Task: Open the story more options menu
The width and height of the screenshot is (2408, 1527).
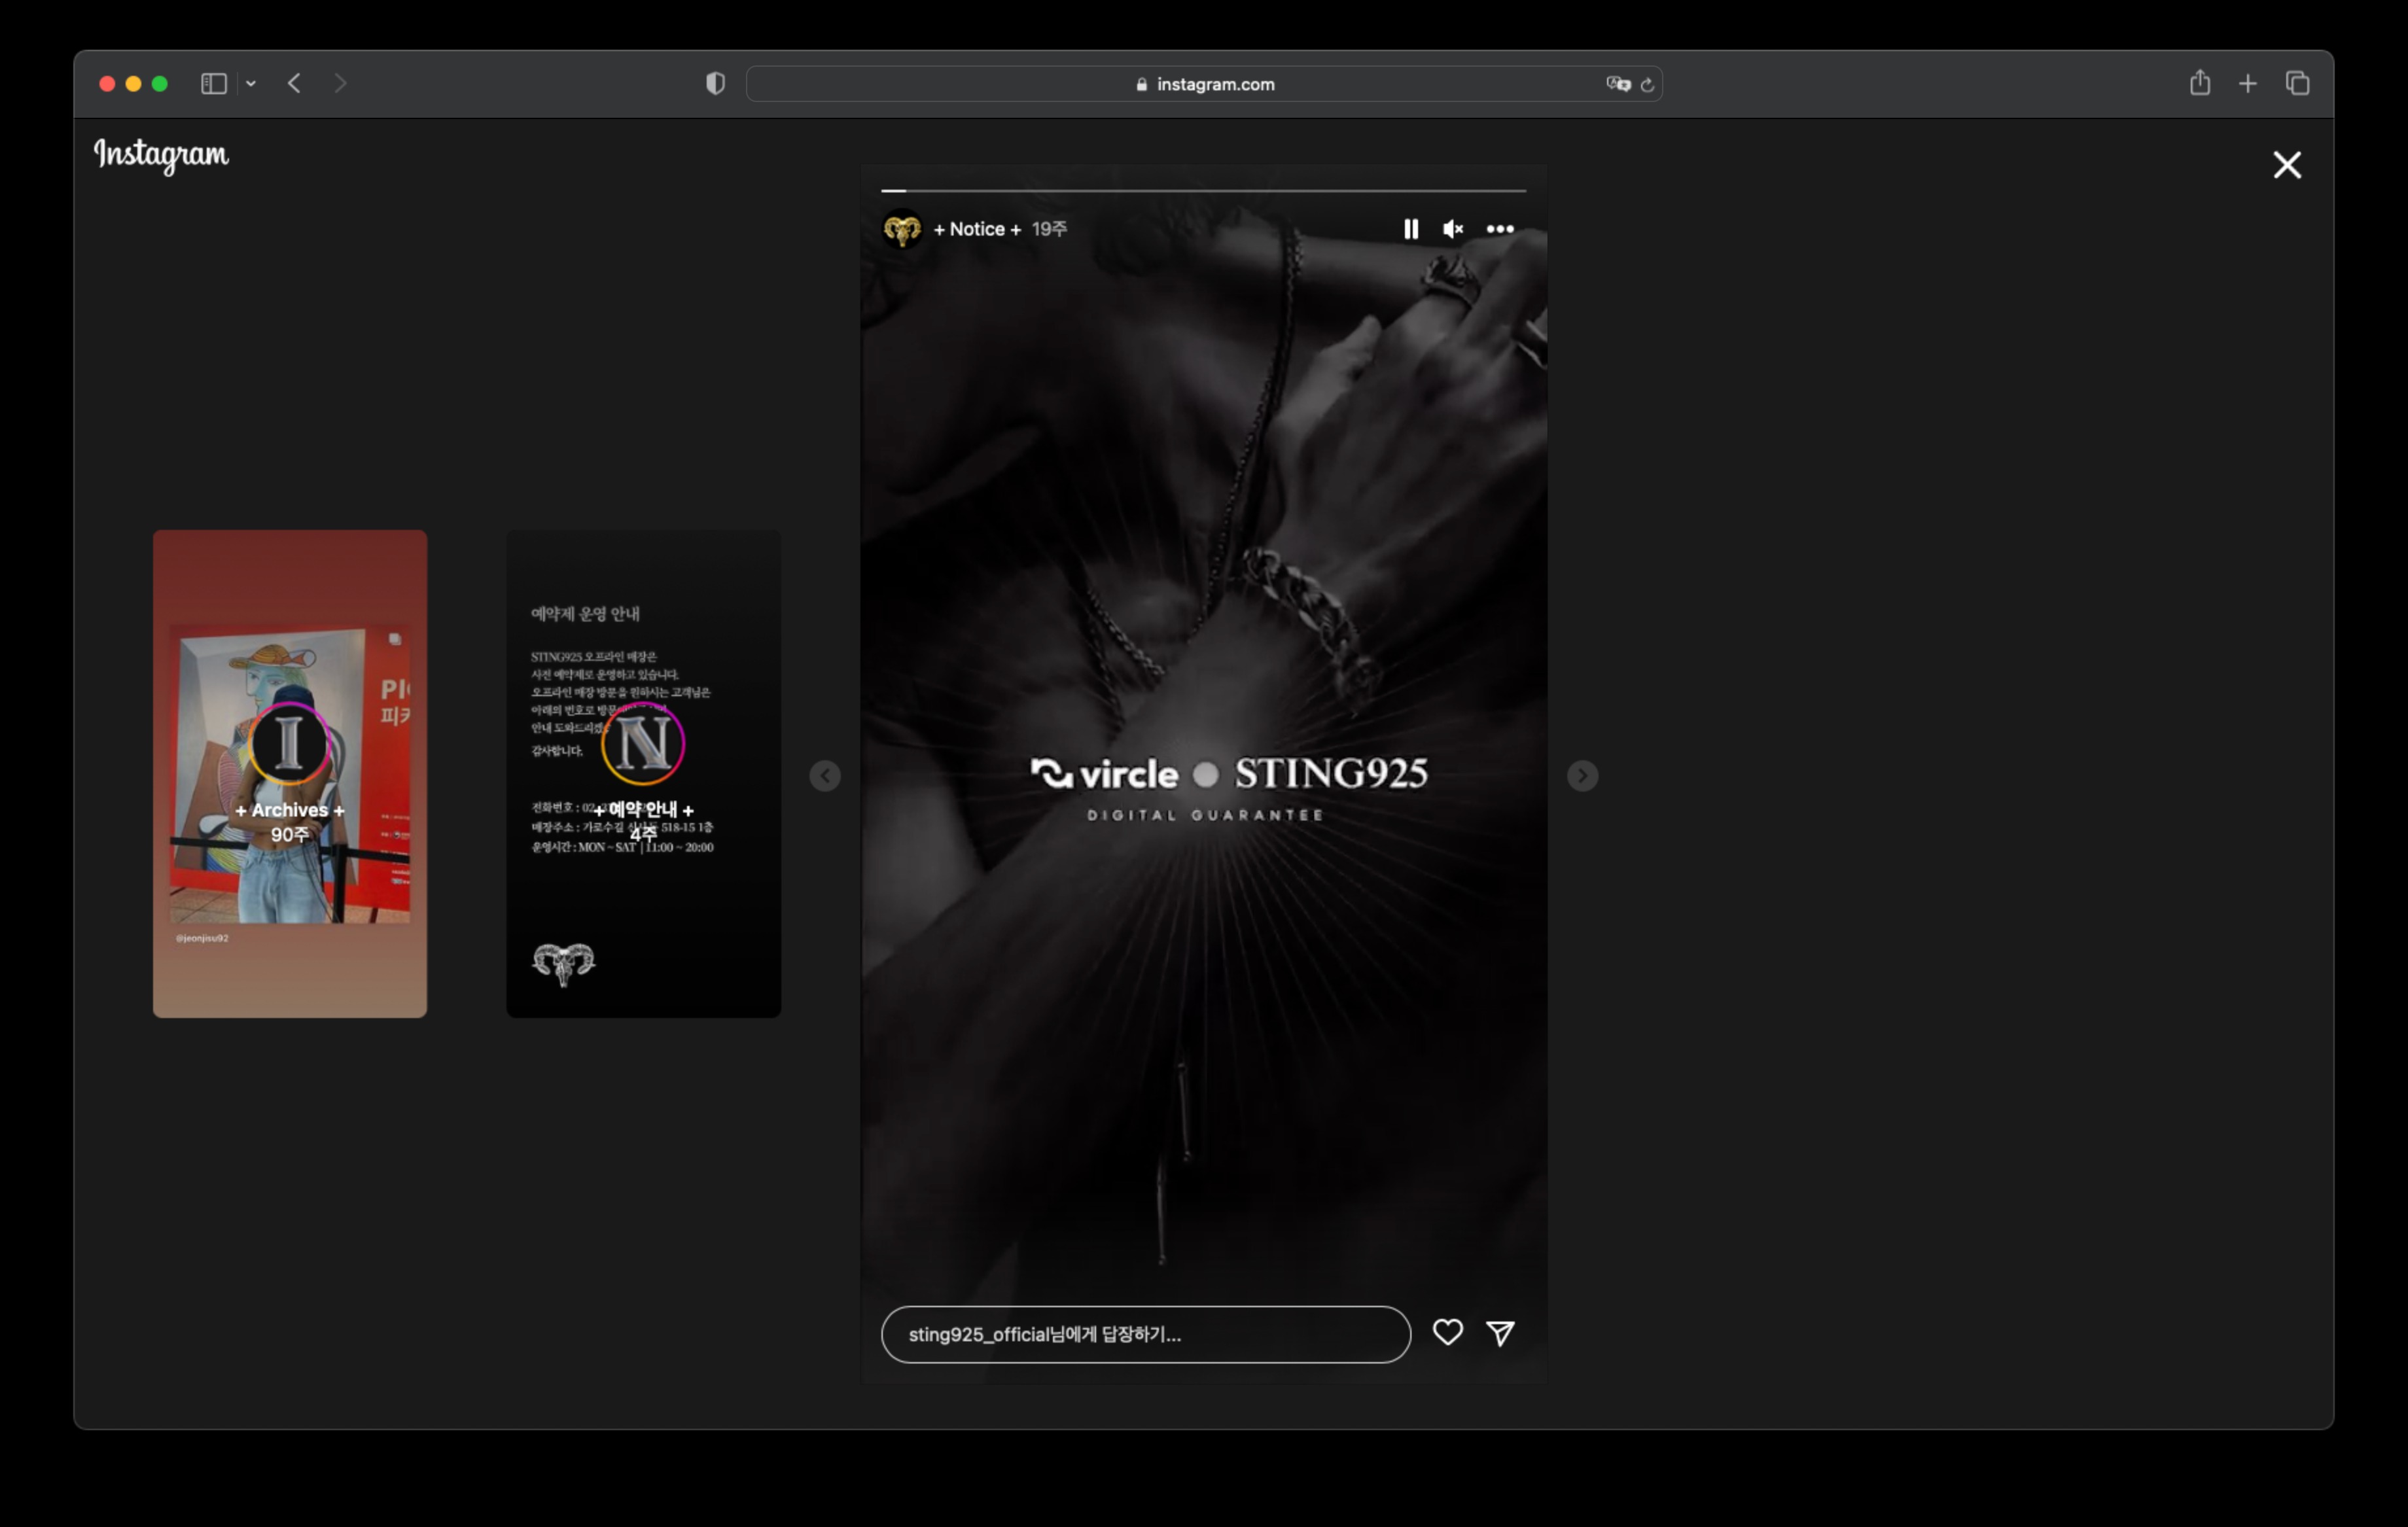Action: click(1499, 229)
